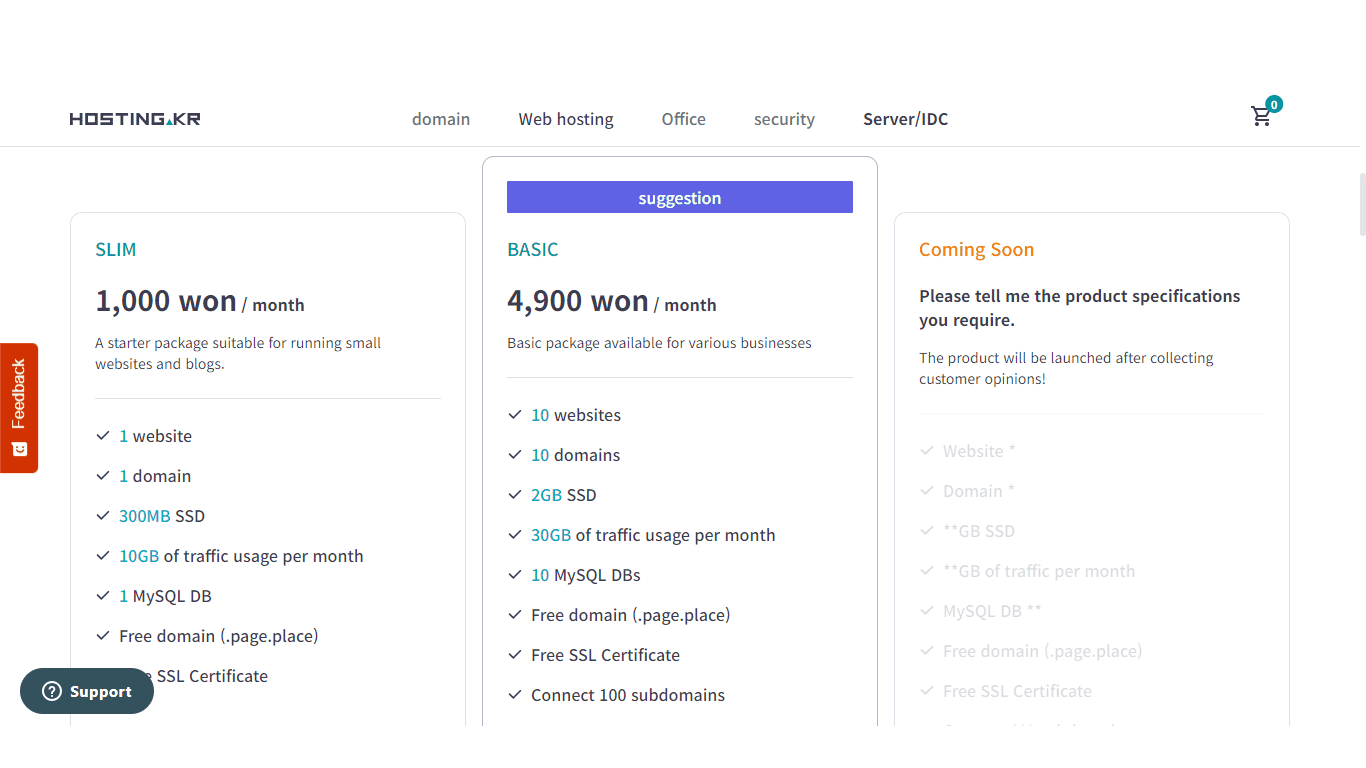Click the HOSTING.KR logo
The width and height of the screenshot is (1366, 768).
(135, 119)
